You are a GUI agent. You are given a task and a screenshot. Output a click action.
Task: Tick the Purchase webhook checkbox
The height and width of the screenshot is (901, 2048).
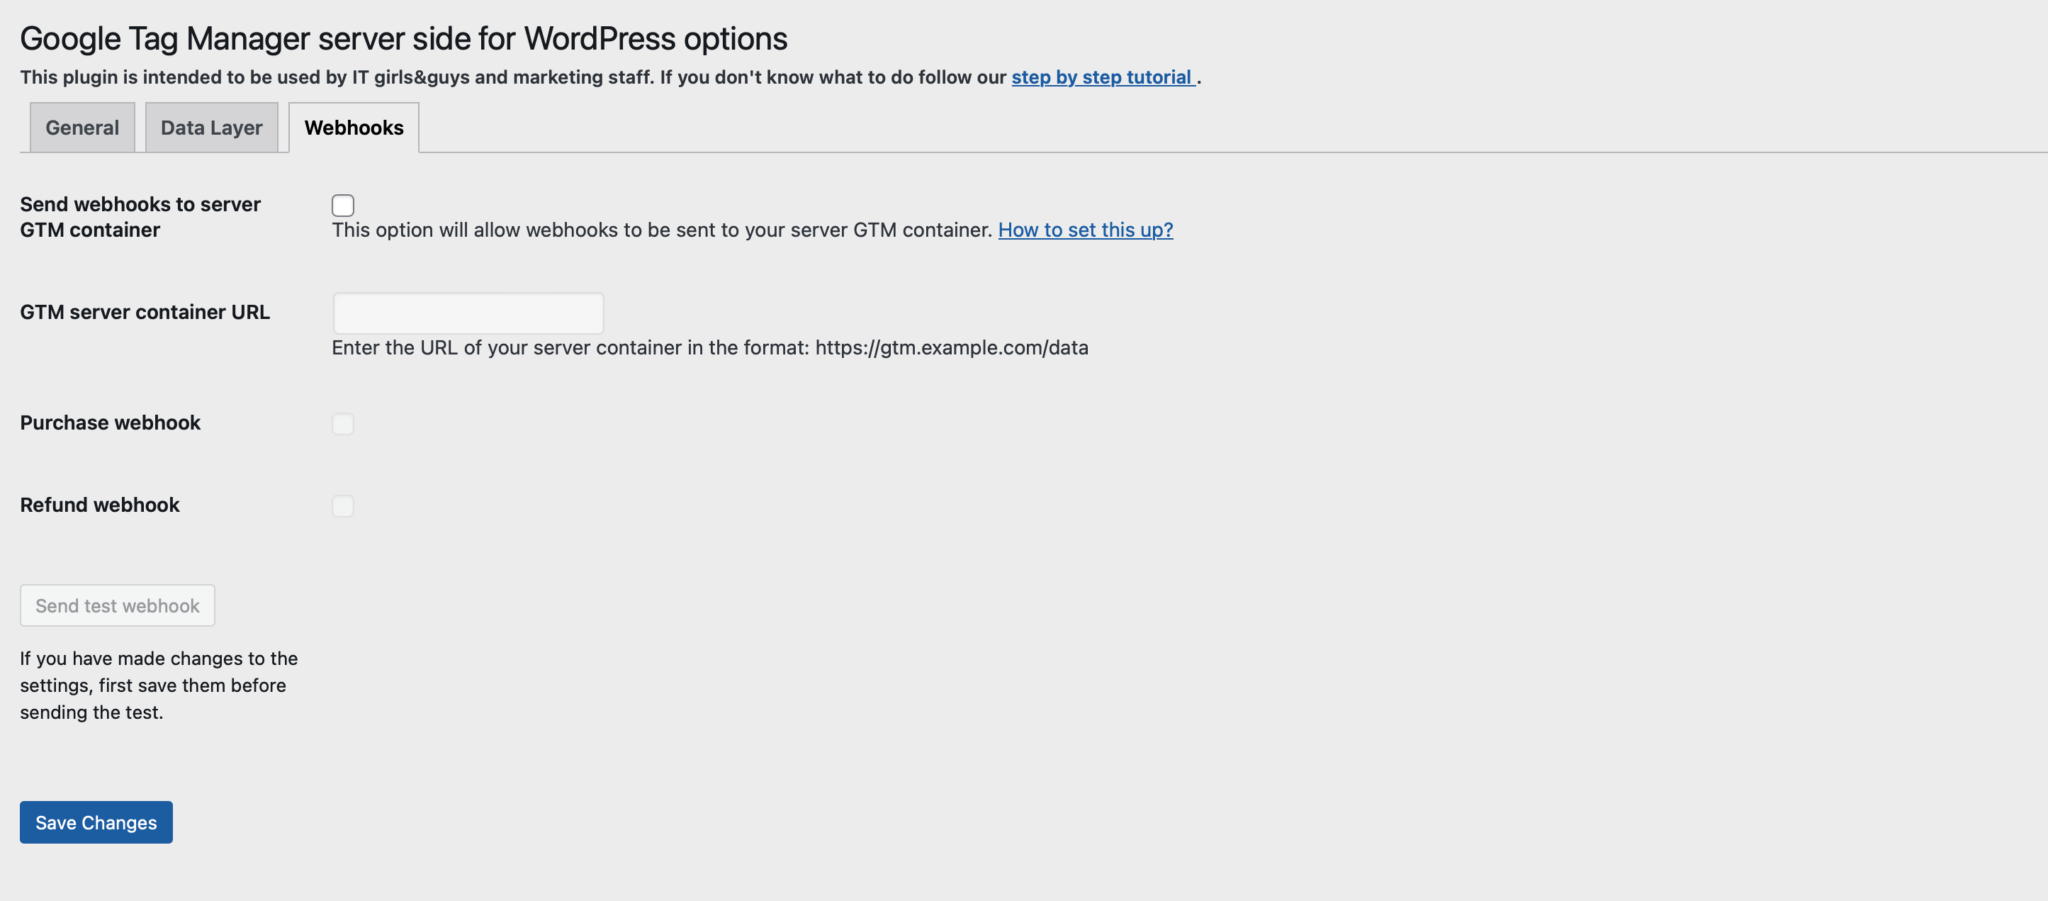343,424
